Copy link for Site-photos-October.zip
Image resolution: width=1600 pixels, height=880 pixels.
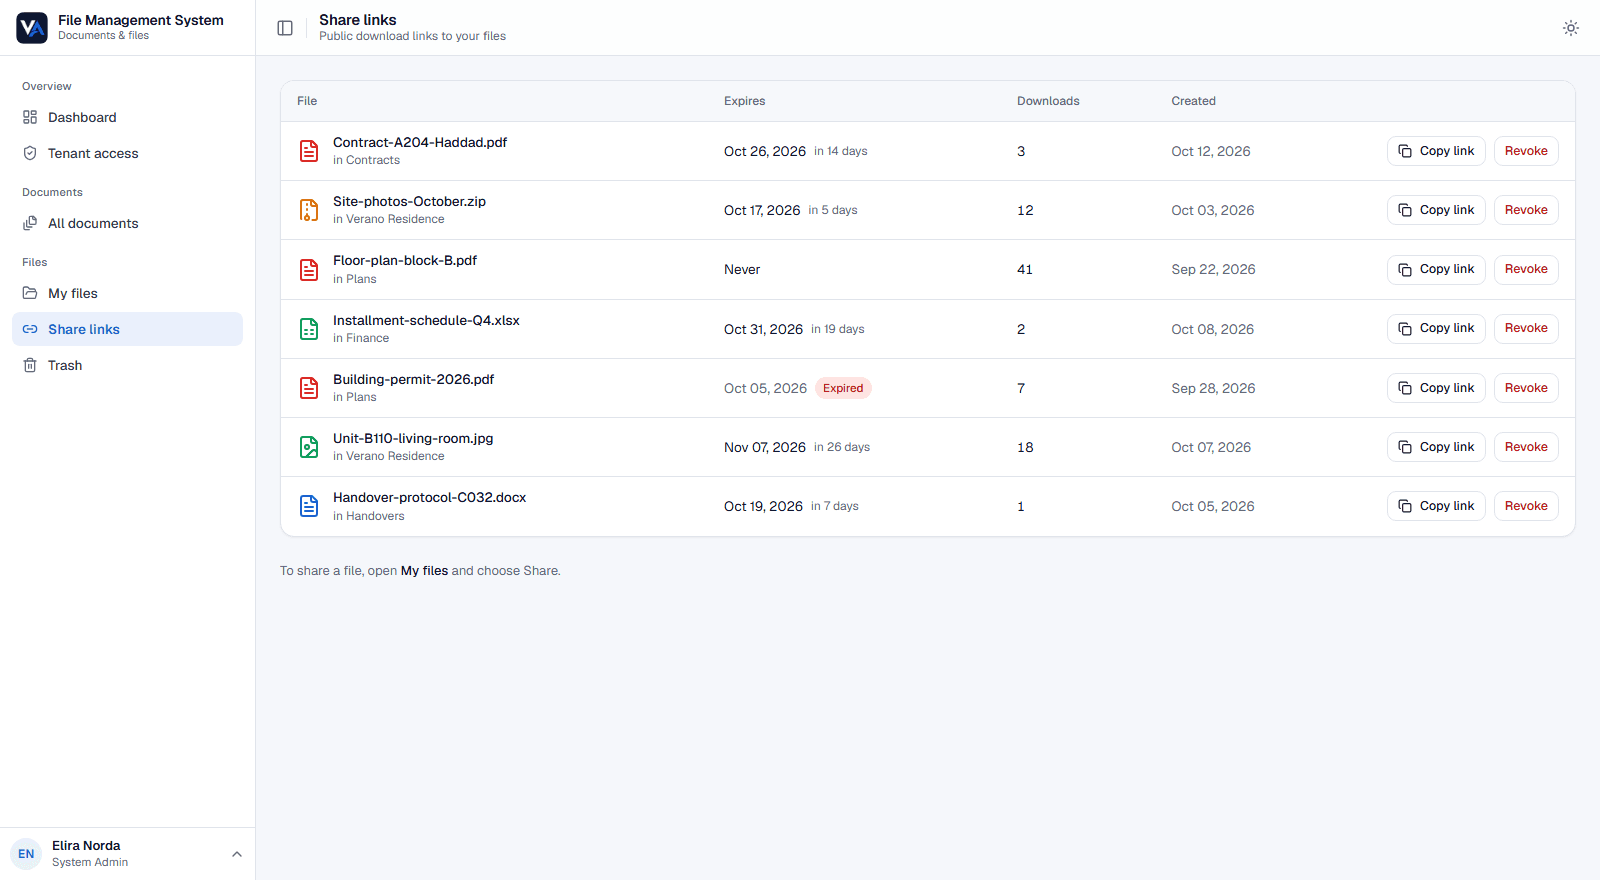pos(1436,210)
